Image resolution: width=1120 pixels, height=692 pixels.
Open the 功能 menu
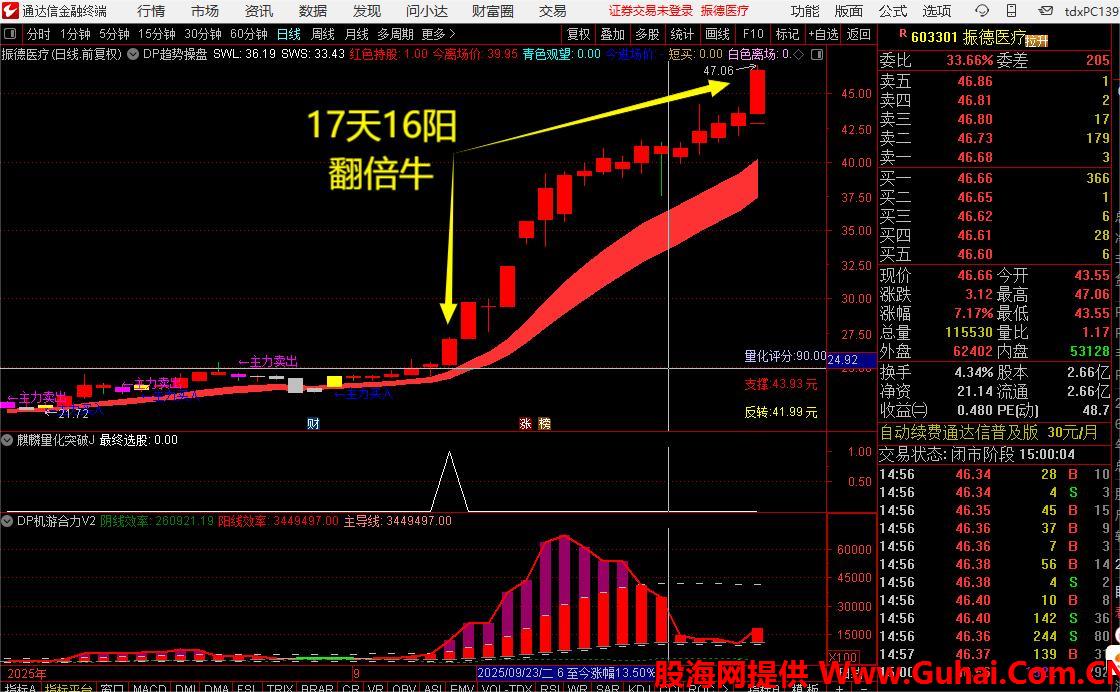point(805,11)
